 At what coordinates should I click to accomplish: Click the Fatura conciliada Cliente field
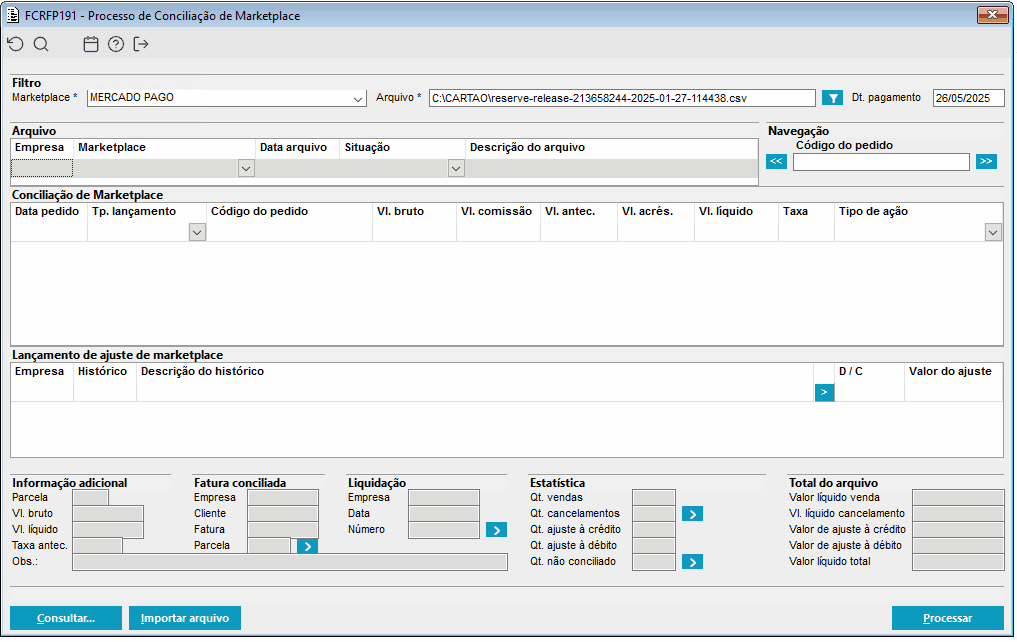pyautogui.click(x=283, y=514)
